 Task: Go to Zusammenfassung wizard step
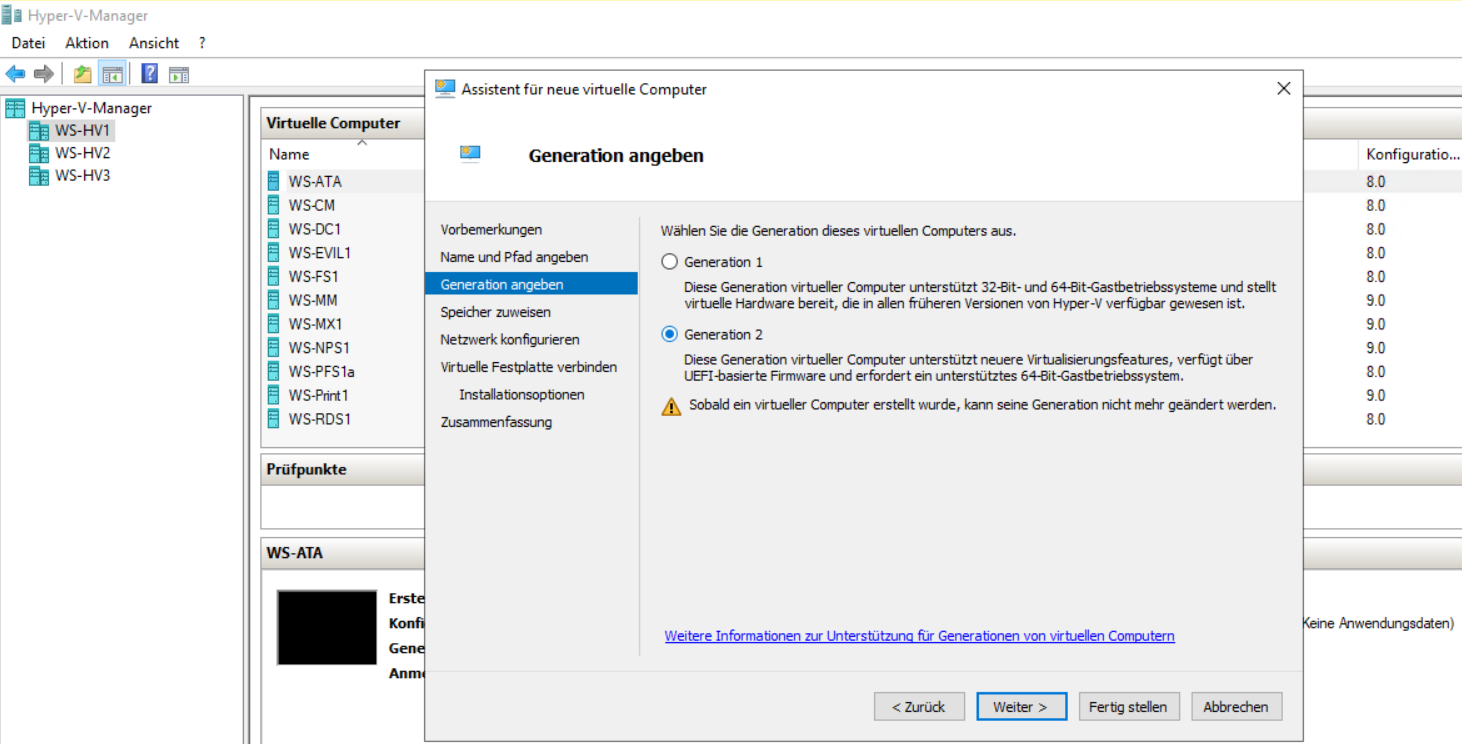[x=496, y=422]
